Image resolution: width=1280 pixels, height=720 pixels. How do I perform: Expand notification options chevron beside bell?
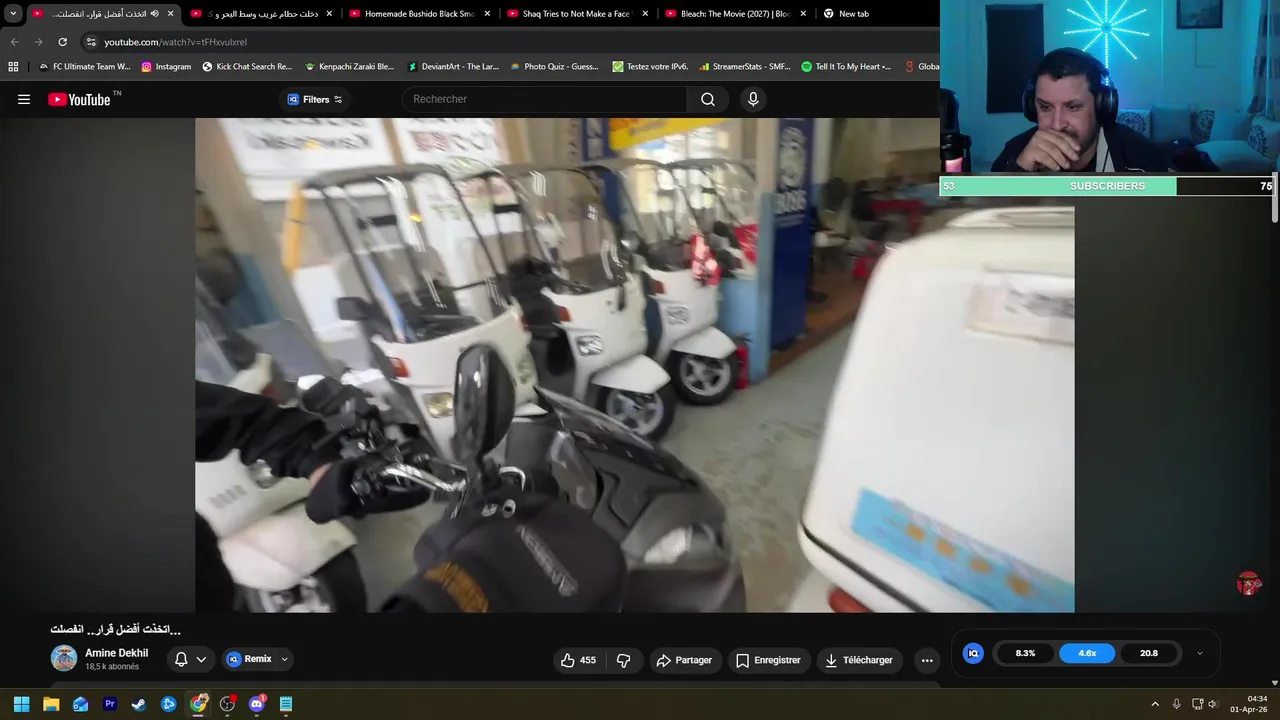pos(201,659)
